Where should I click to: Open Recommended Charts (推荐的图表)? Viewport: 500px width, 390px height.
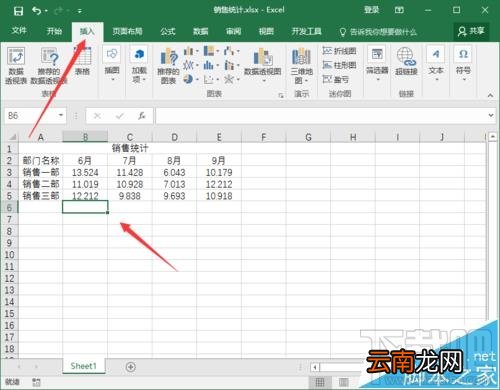click(168, 66)
